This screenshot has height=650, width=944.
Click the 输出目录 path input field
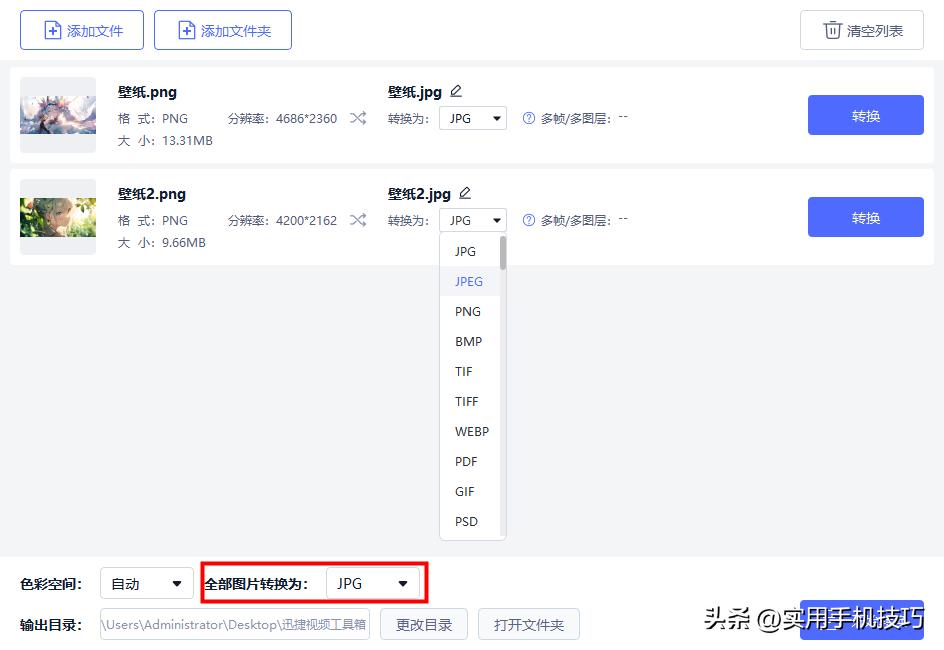tap(234, 623)
